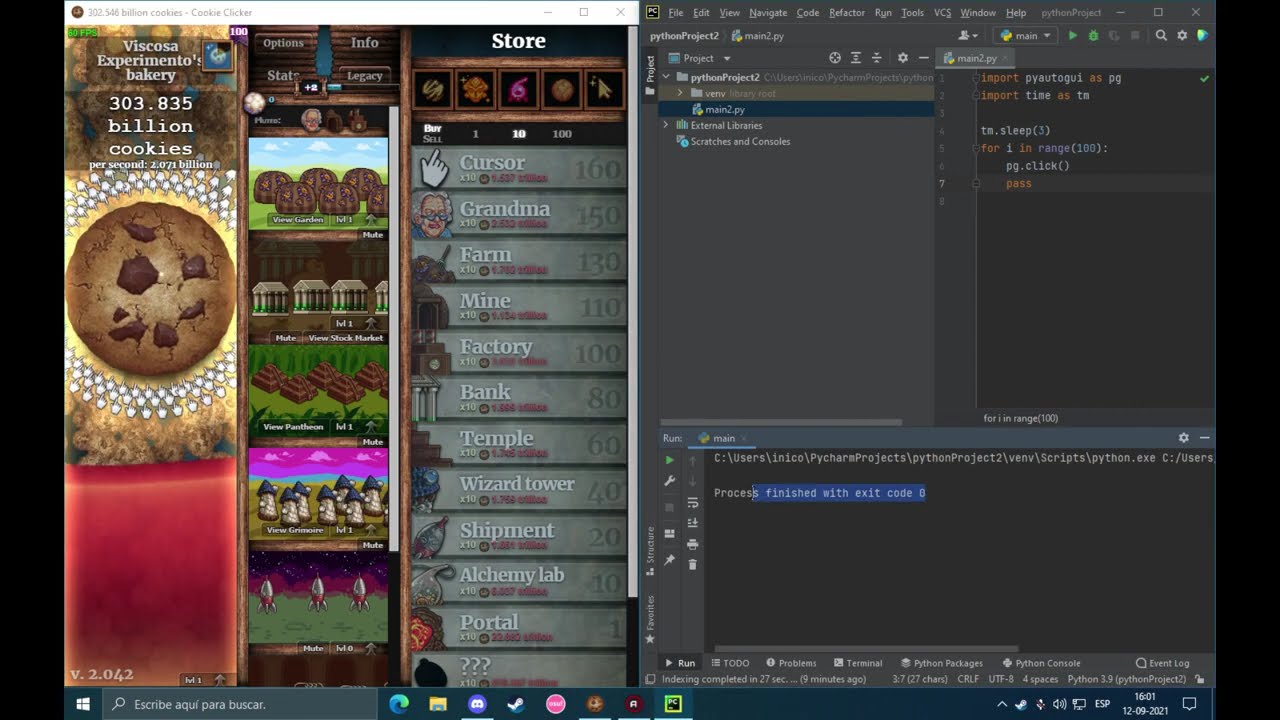The width and height of the screenshot is (1280, 720).
Task: Open the Options menu in Cookie Clicker
Action: click(x=283, y=43)
